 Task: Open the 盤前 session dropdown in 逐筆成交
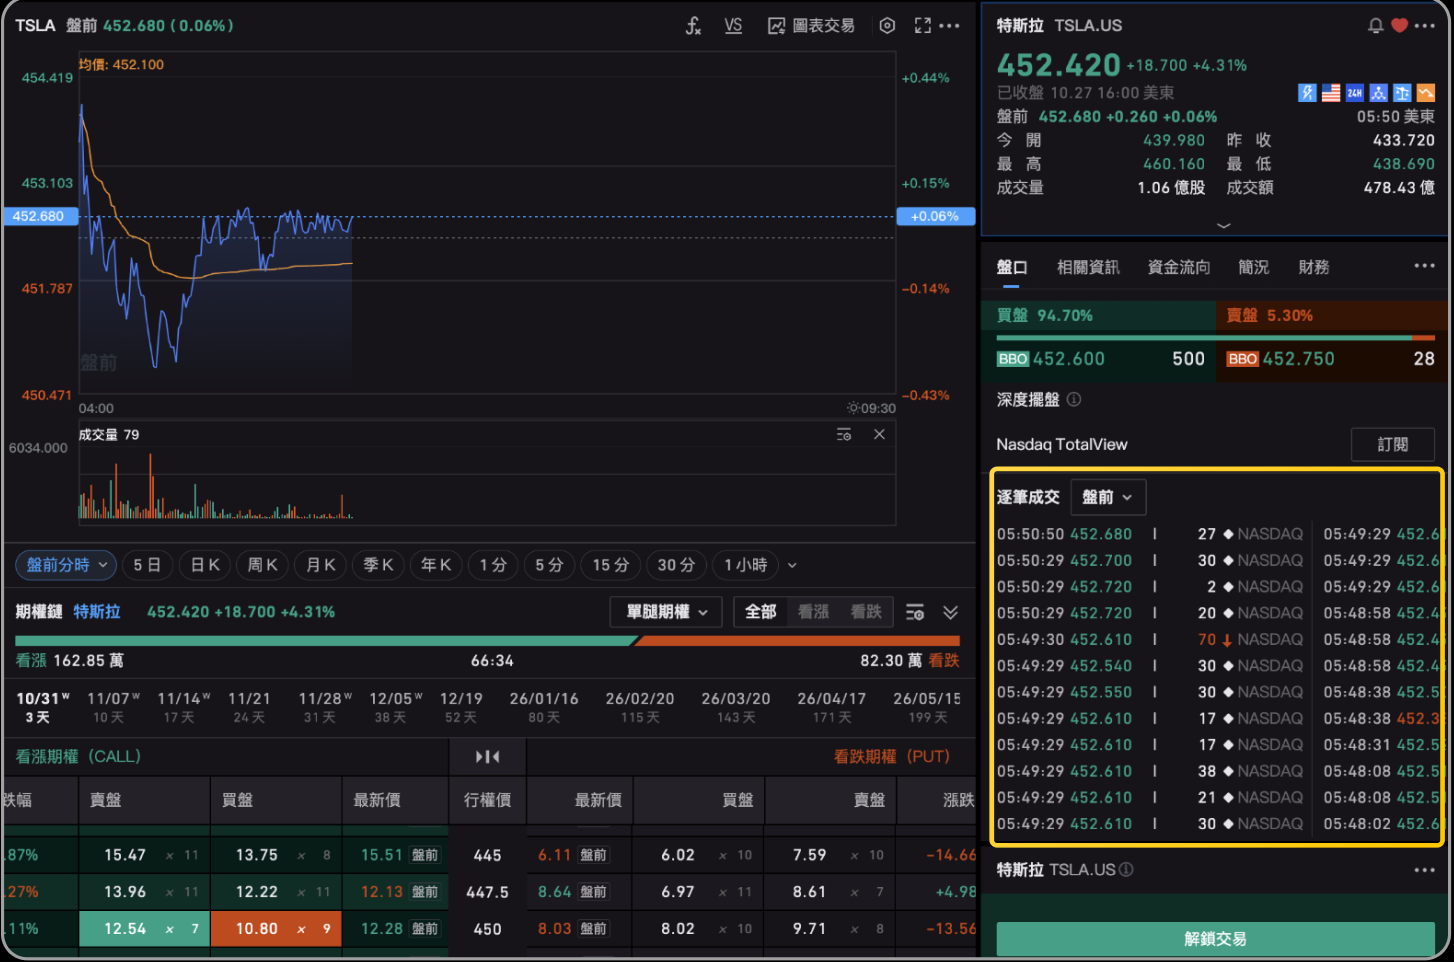1107,497
